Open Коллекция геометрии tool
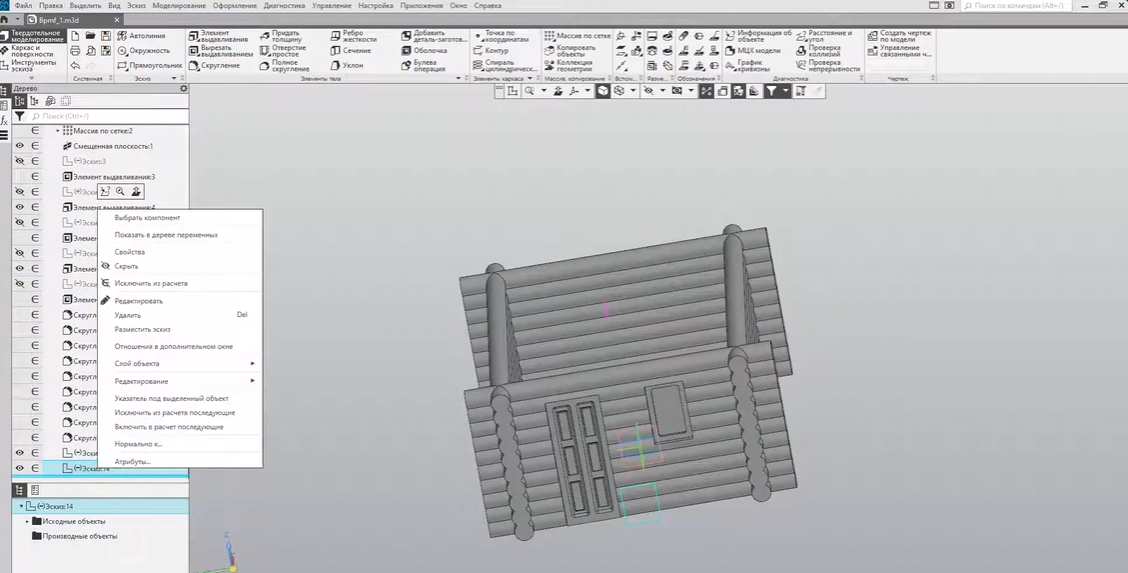This screenshot has height=573, width=1128. (569, 65)
